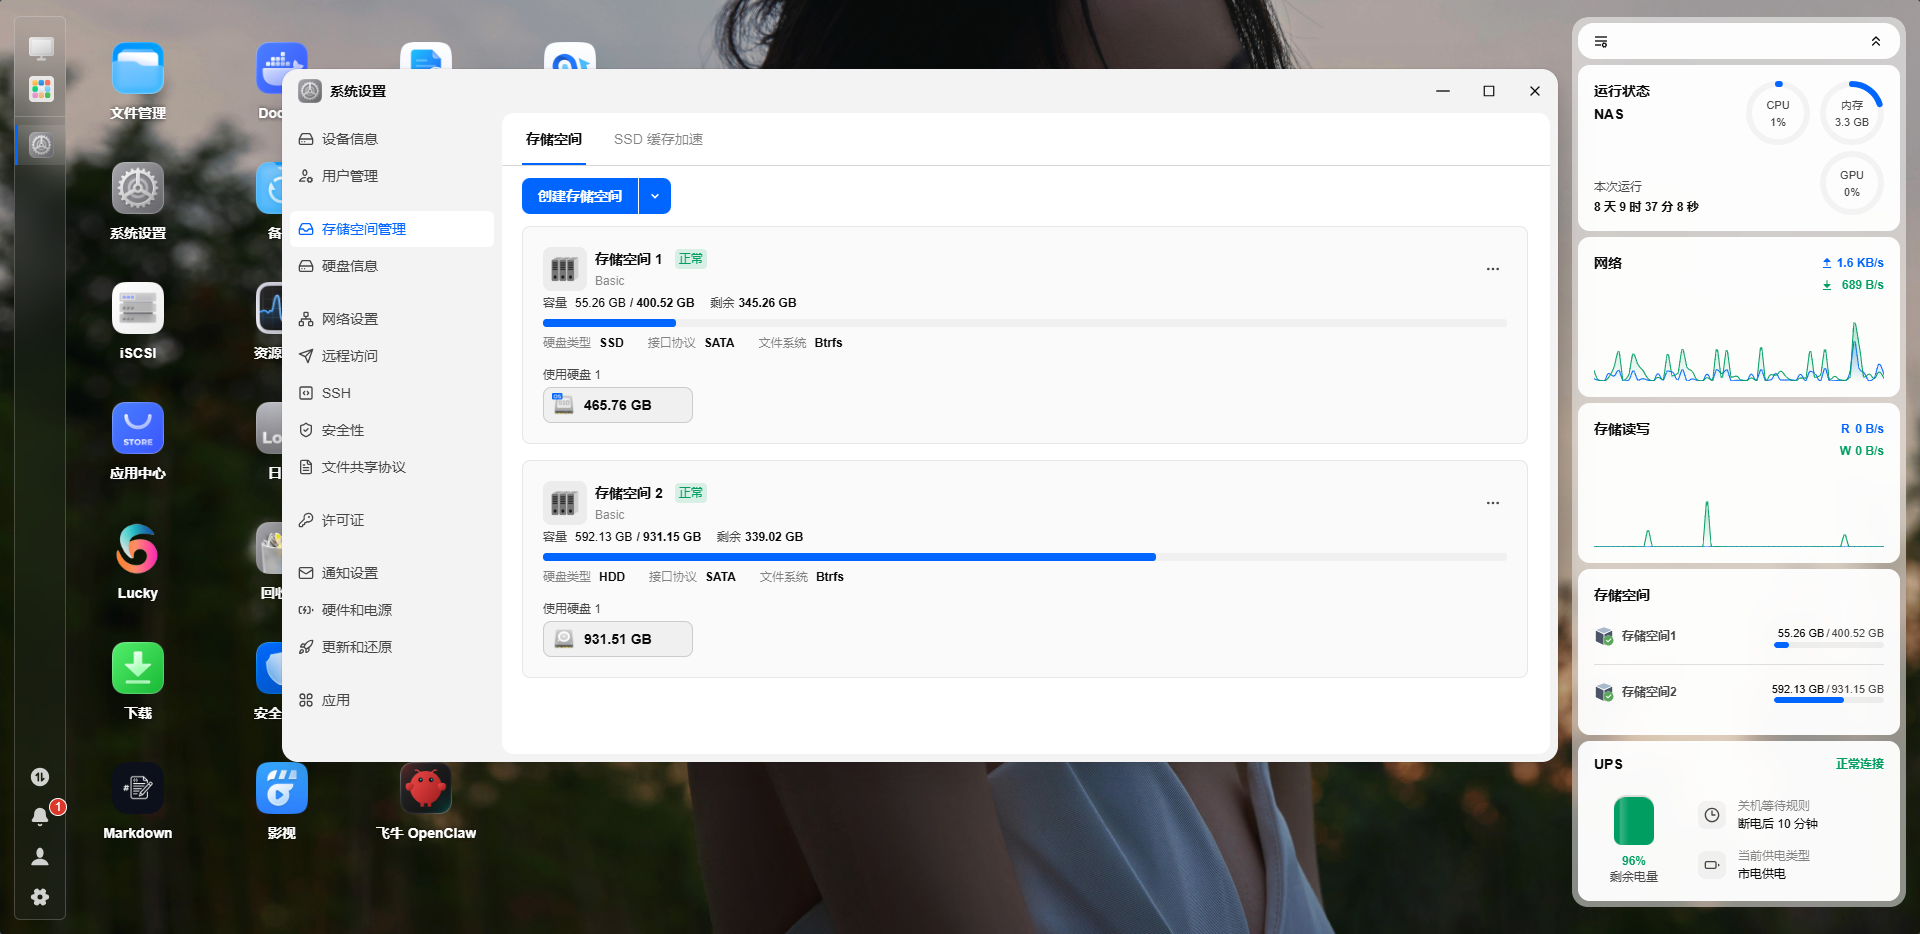This screenshot has height=934, width=1920.
Task: Click the 存储空间 2 volume icon
Action: pos(564,503)
